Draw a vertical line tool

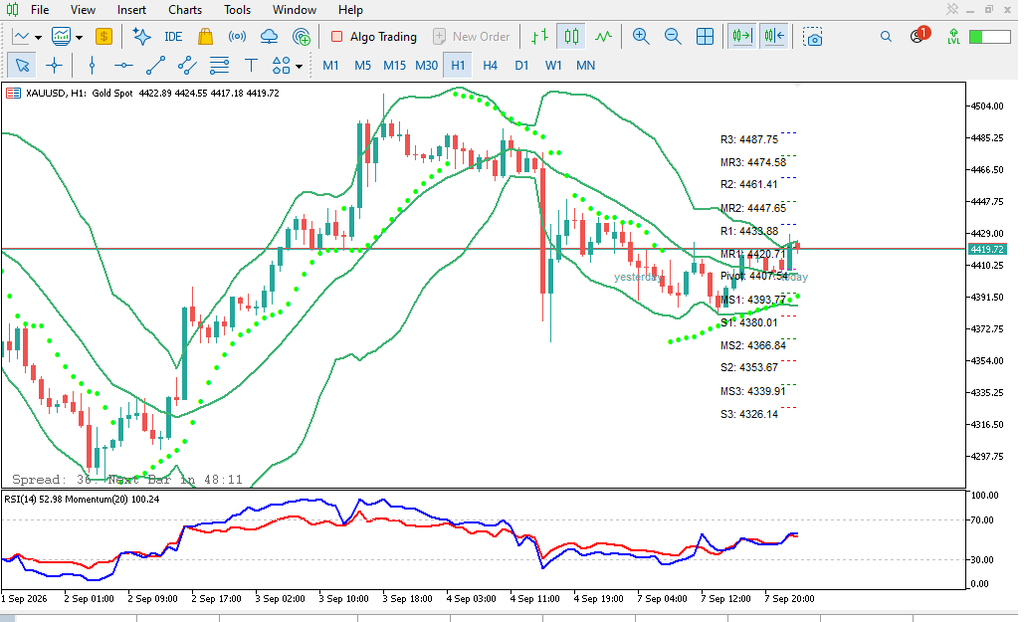click(92, 65)
